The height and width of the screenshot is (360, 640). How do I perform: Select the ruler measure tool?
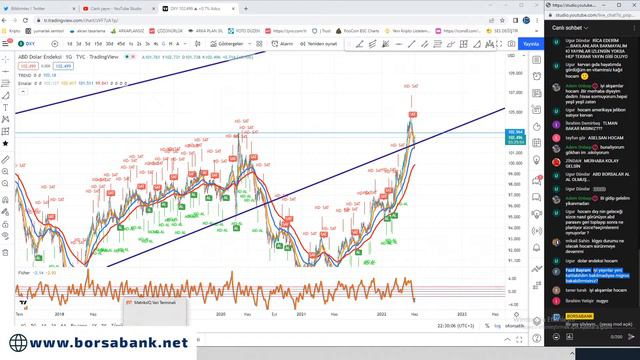pyautogui.click(x=5, y=160)
